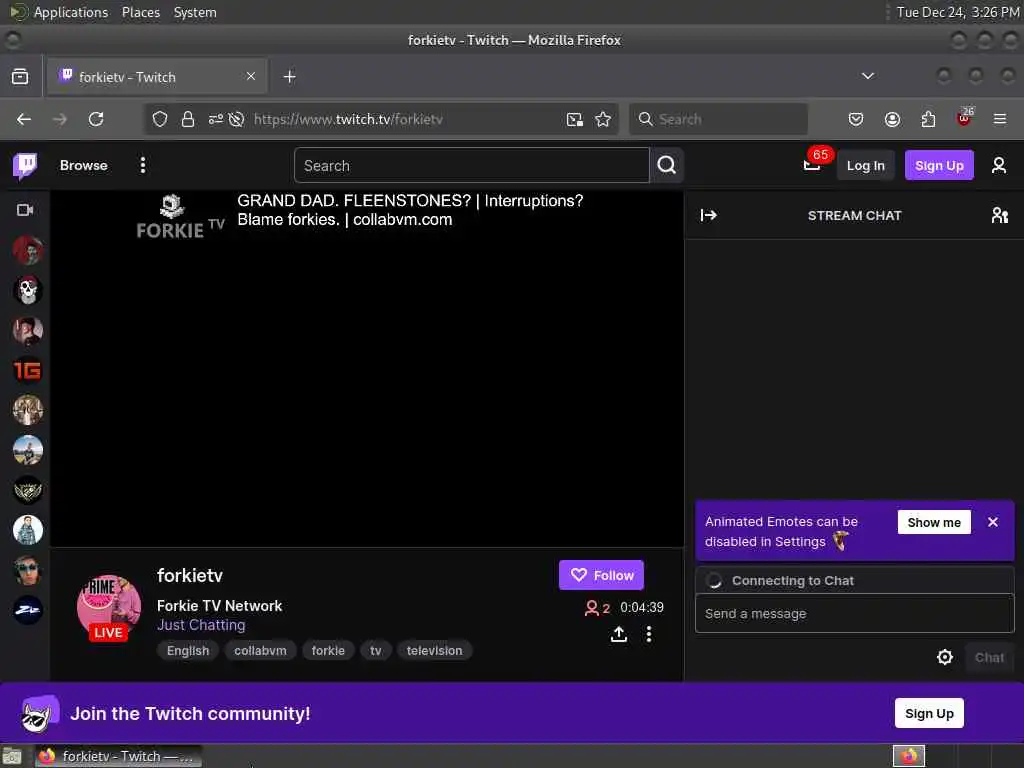Dismiss the Animated Emotes notice

coord(993,522)
